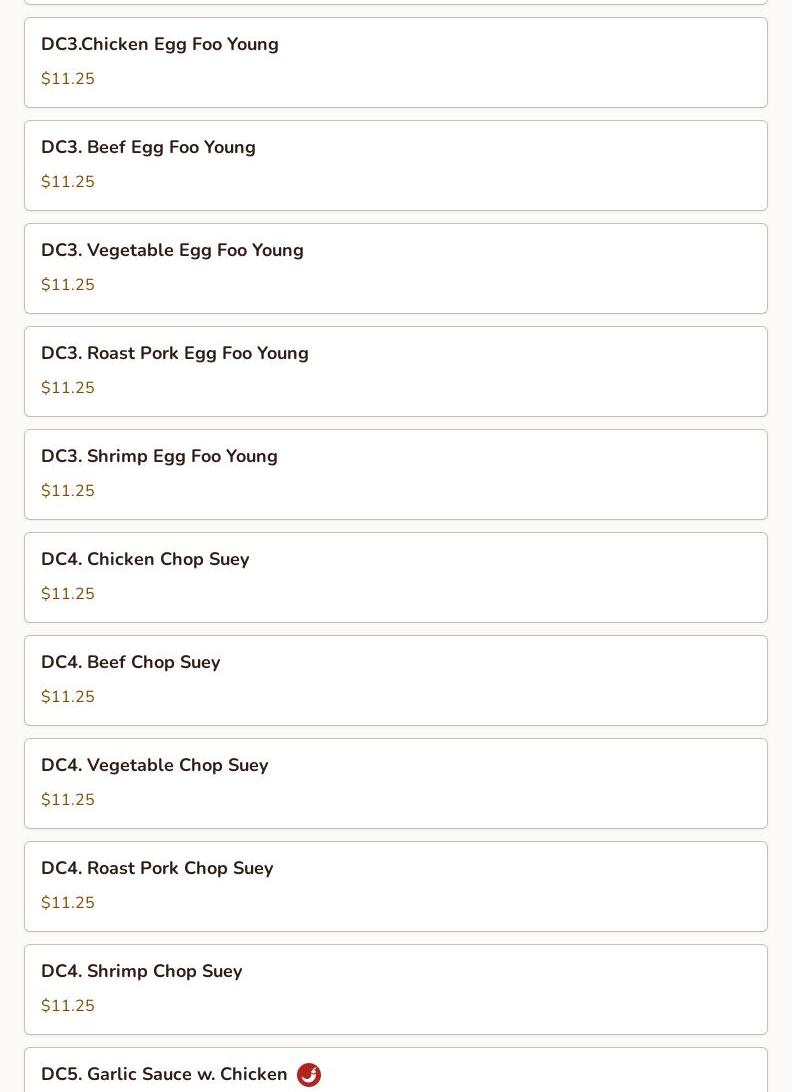The image size is (792, 1092).
Task: Click the price under Shrimp Egg Foo Young
Action: coord(68,490)
